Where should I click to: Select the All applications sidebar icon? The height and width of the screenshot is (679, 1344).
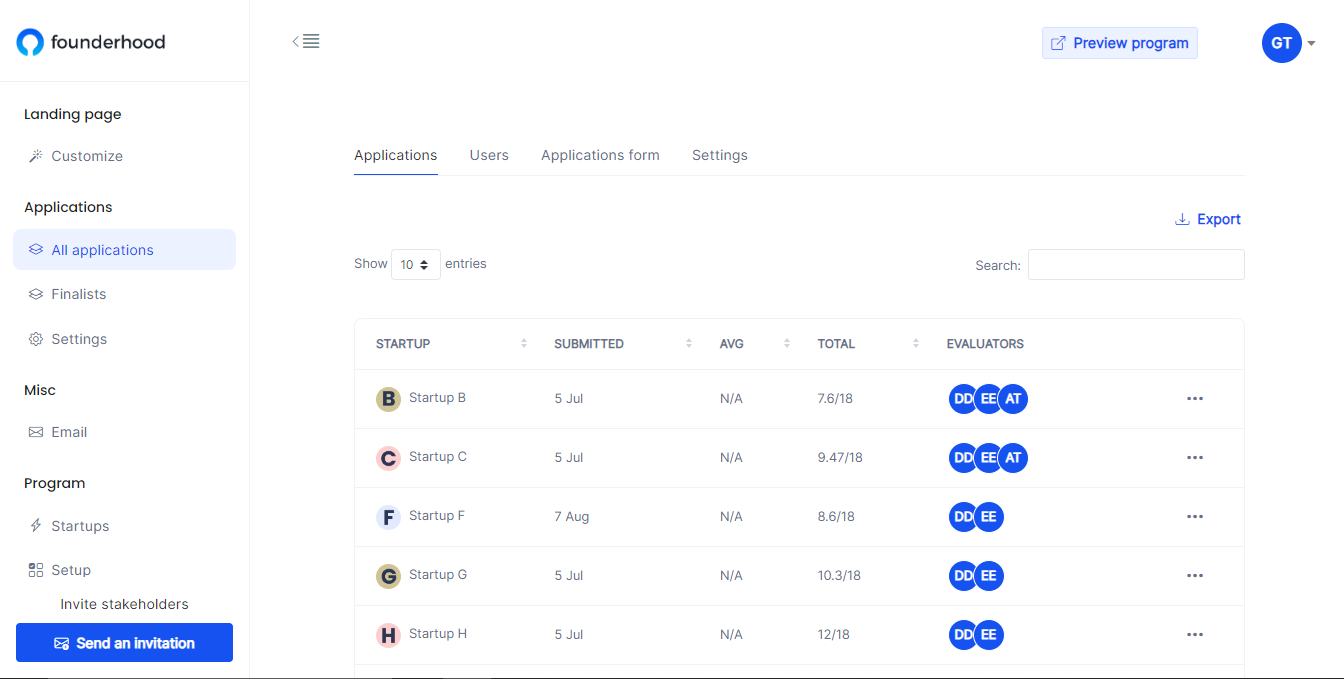[x=37, y=249]
